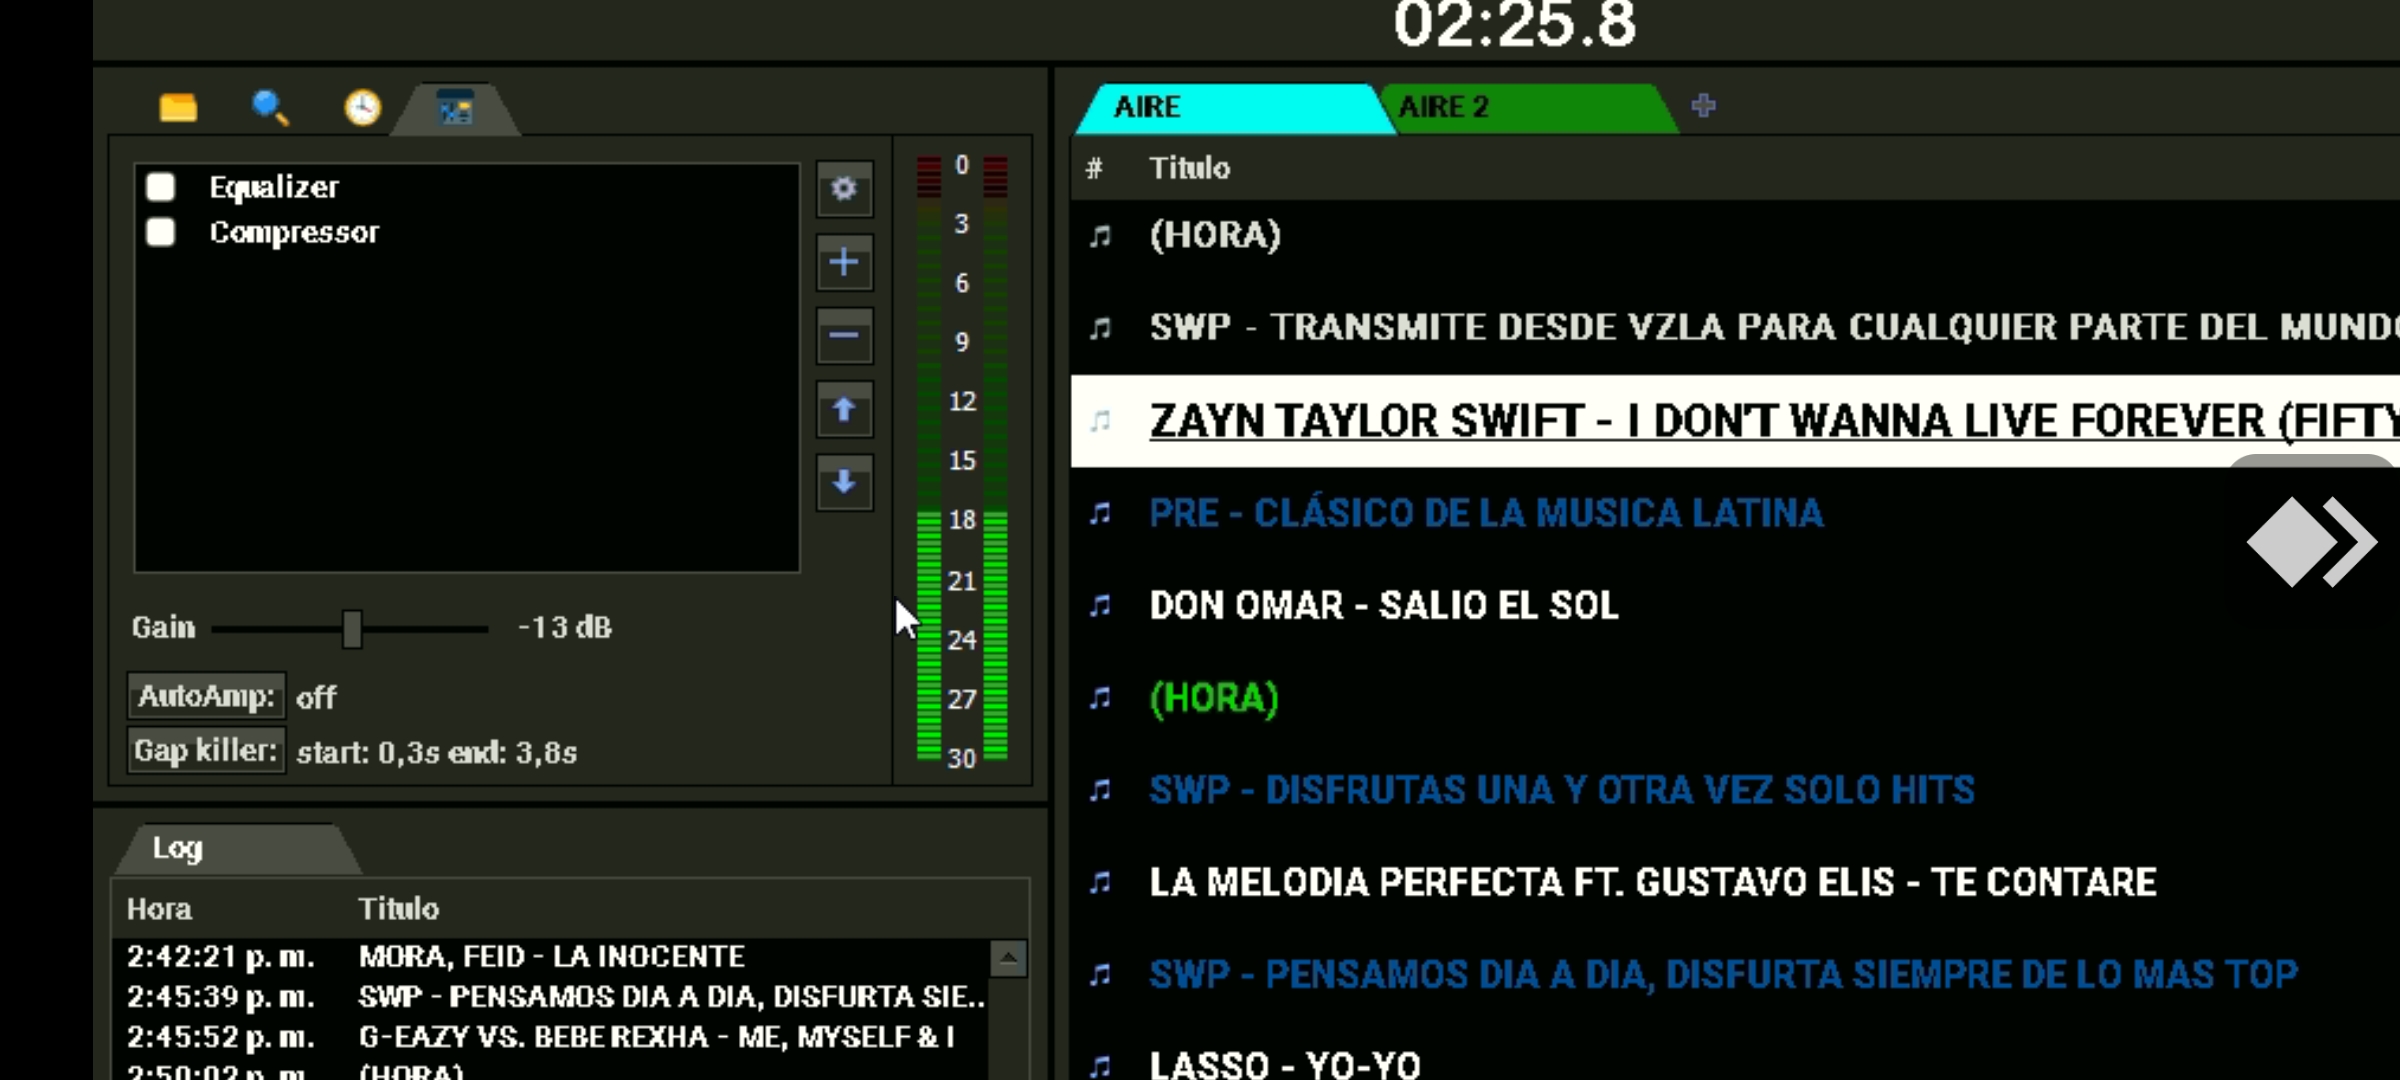This screenshot has width=2400, height=1080.
Task: Enable the Compressor checkbox
Action: coord(160,232)
